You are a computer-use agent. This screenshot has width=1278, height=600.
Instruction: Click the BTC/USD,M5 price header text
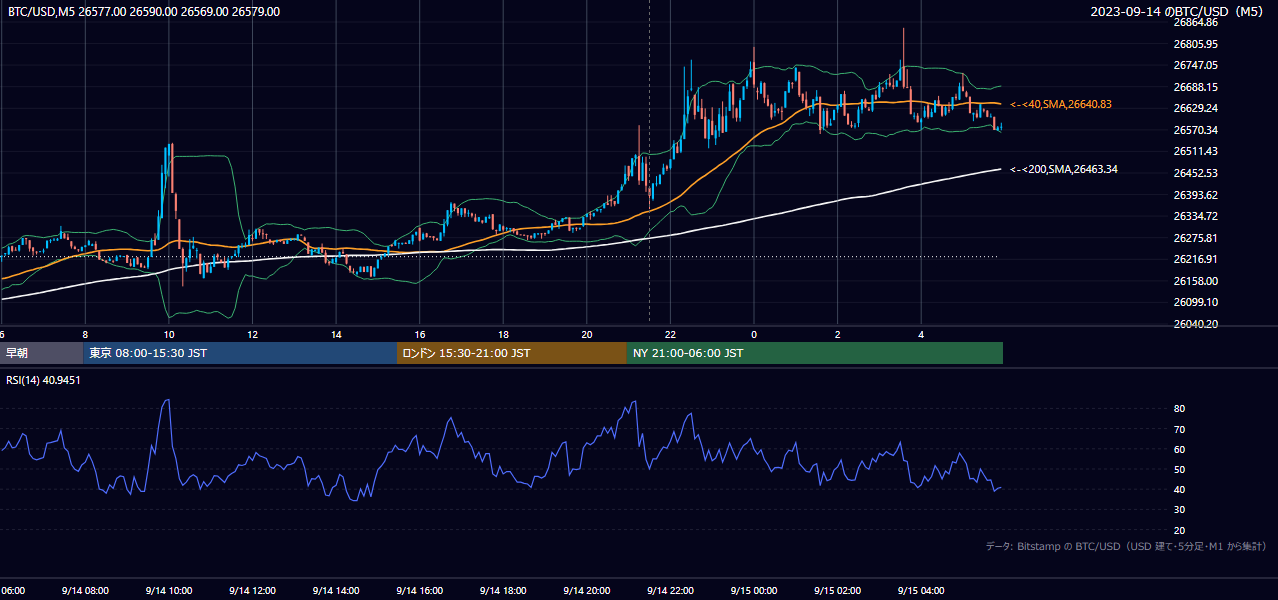(x=144, y=12)
